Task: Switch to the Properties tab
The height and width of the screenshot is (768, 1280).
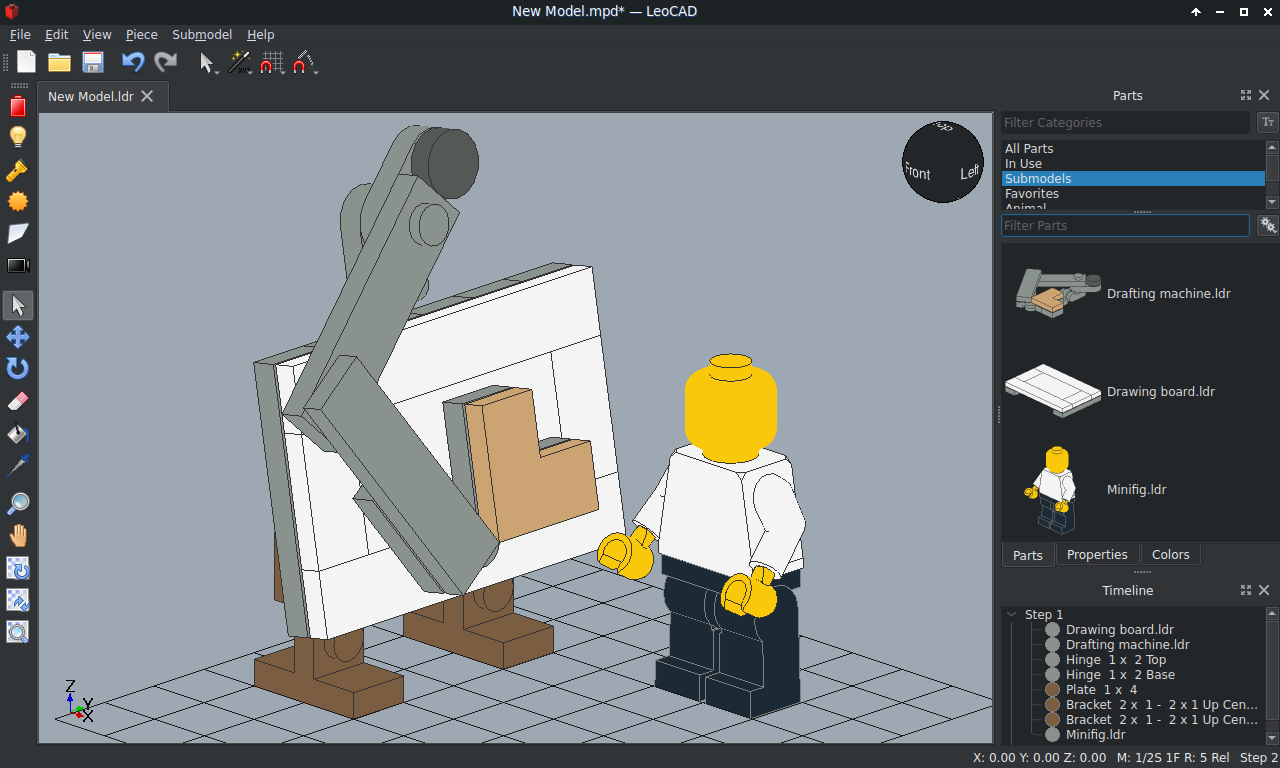Action: click(x=1097, y=555)
